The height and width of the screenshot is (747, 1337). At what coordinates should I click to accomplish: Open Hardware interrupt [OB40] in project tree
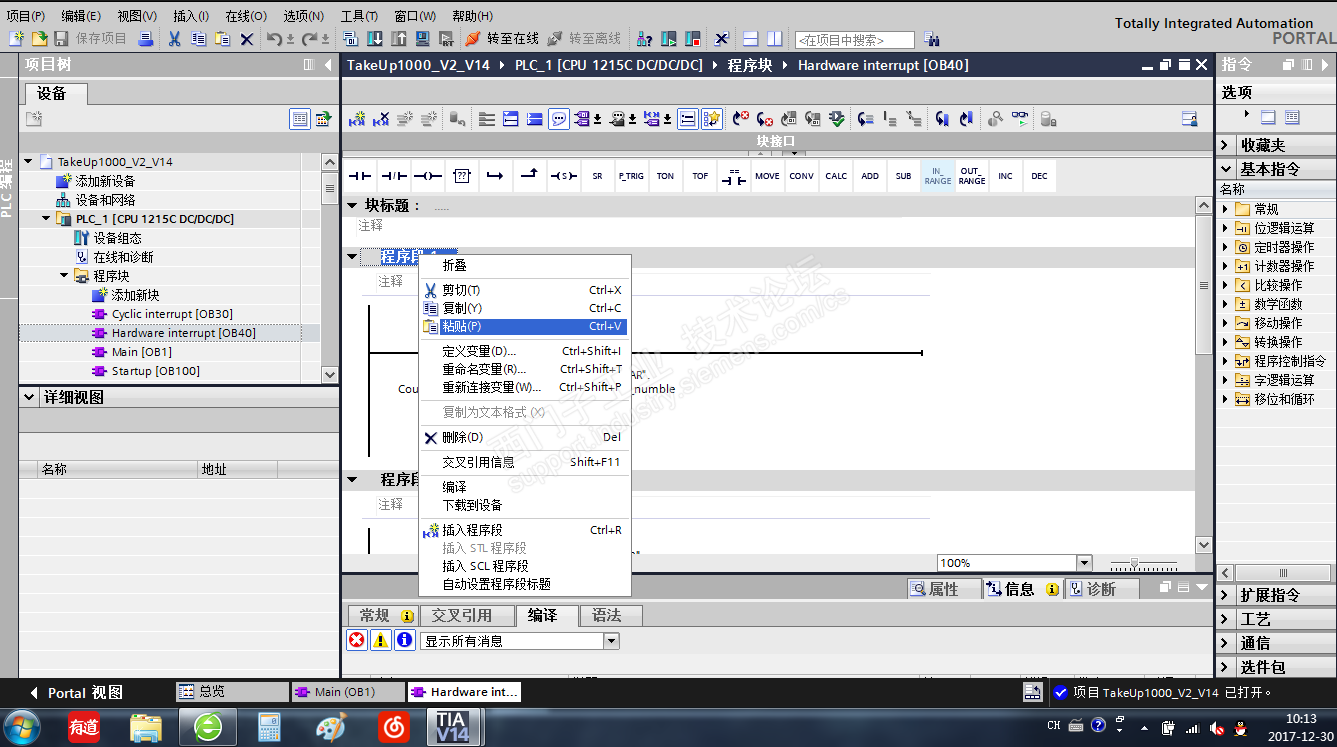183,333
